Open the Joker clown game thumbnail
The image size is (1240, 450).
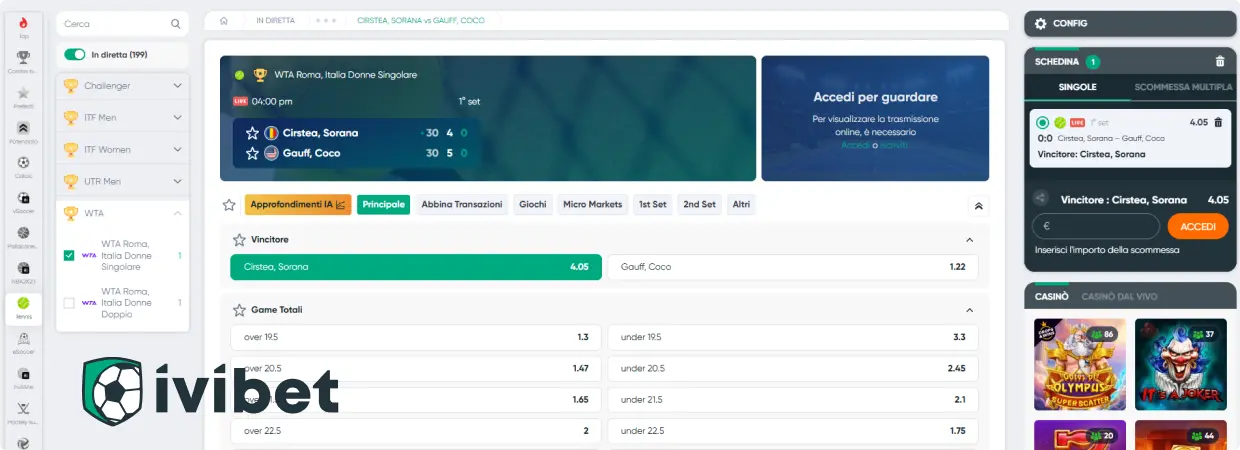1181,364
